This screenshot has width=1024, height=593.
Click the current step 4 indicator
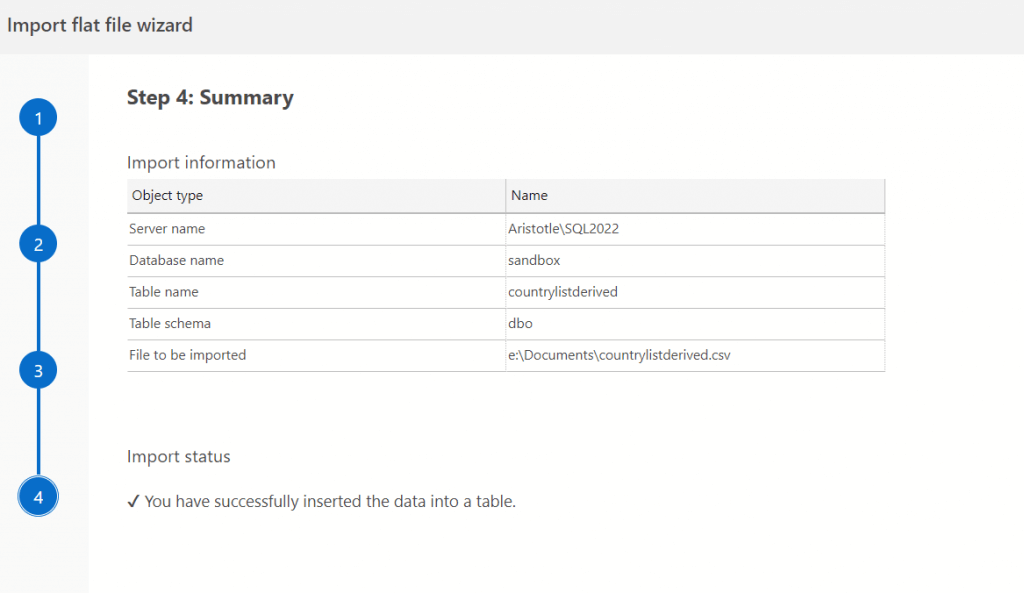(38, 496)
